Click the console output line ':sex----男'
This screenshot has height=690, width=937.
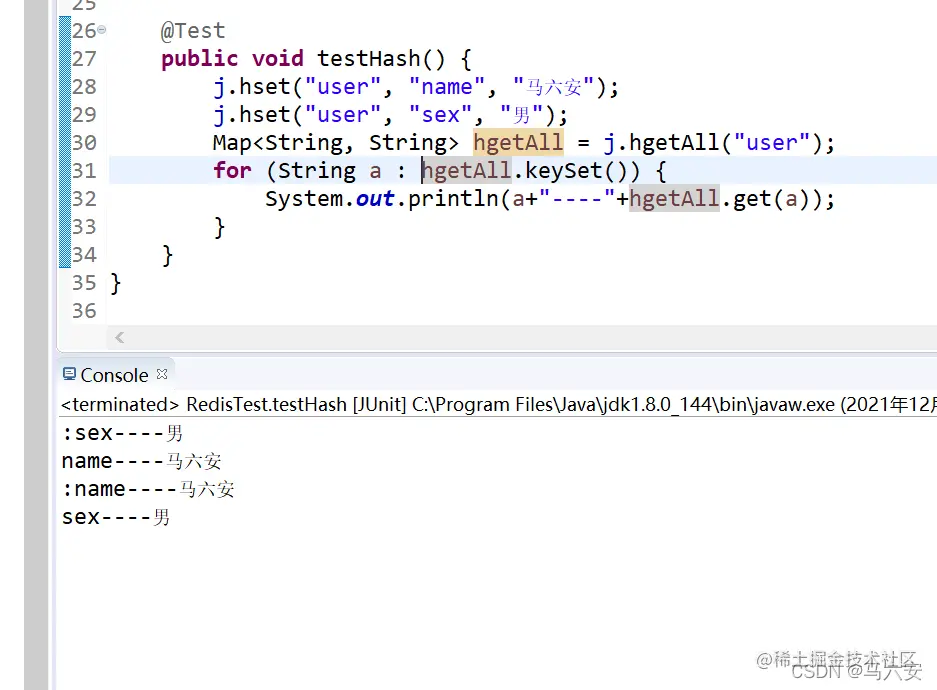coord(123,433)
